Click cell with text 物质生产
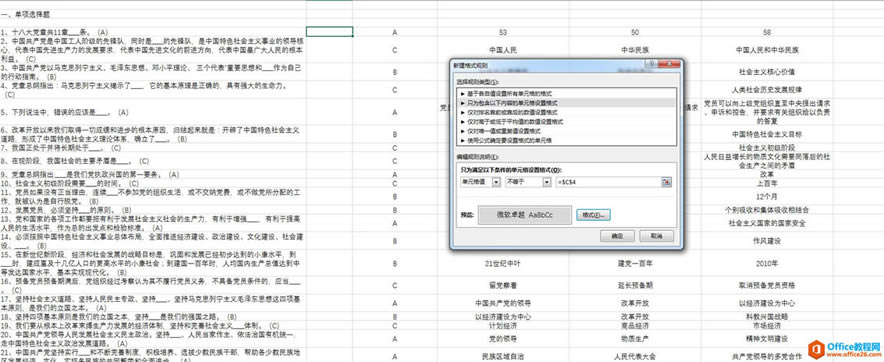Image resolution: width=884 pixels, height=362 pixels. [x=635, y=339]
